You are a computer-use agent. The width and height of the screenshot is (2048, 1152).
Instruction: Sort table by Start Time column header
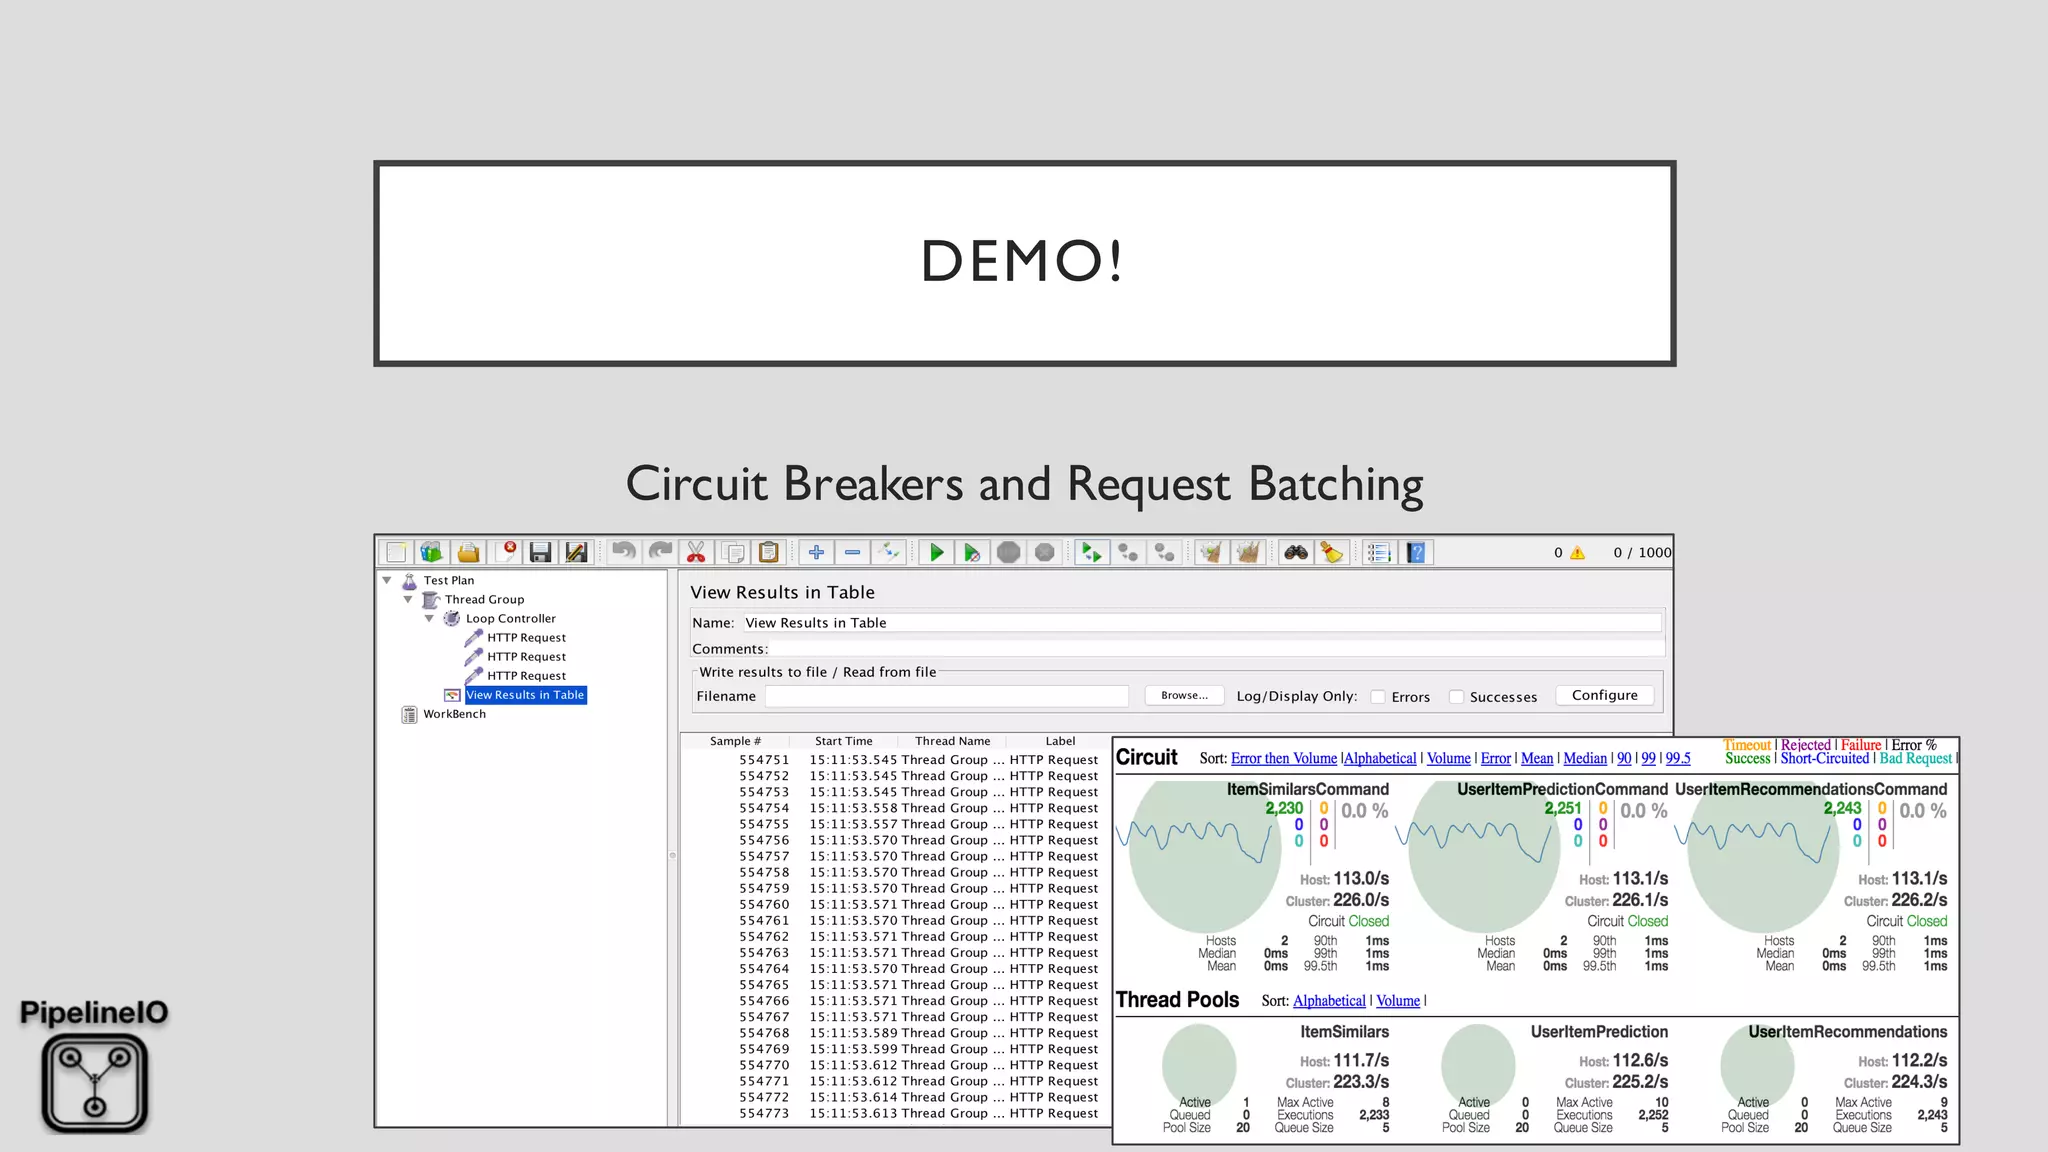coord(843,741)
